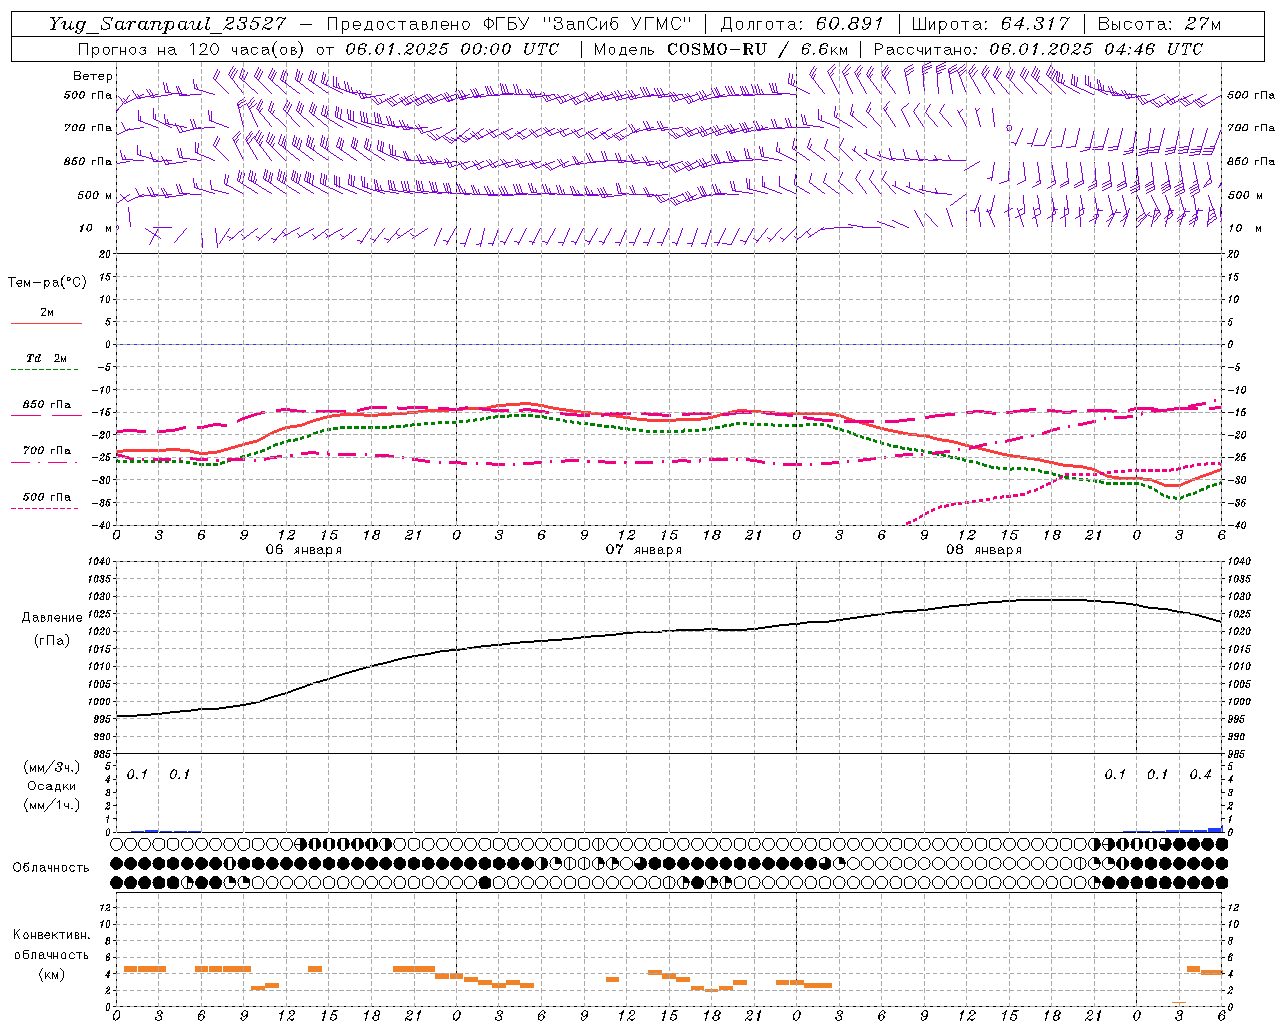Click the 06 января date label
Image resolution: width=1280 pixels, height=1024 pixels.
tap(303, 550)
